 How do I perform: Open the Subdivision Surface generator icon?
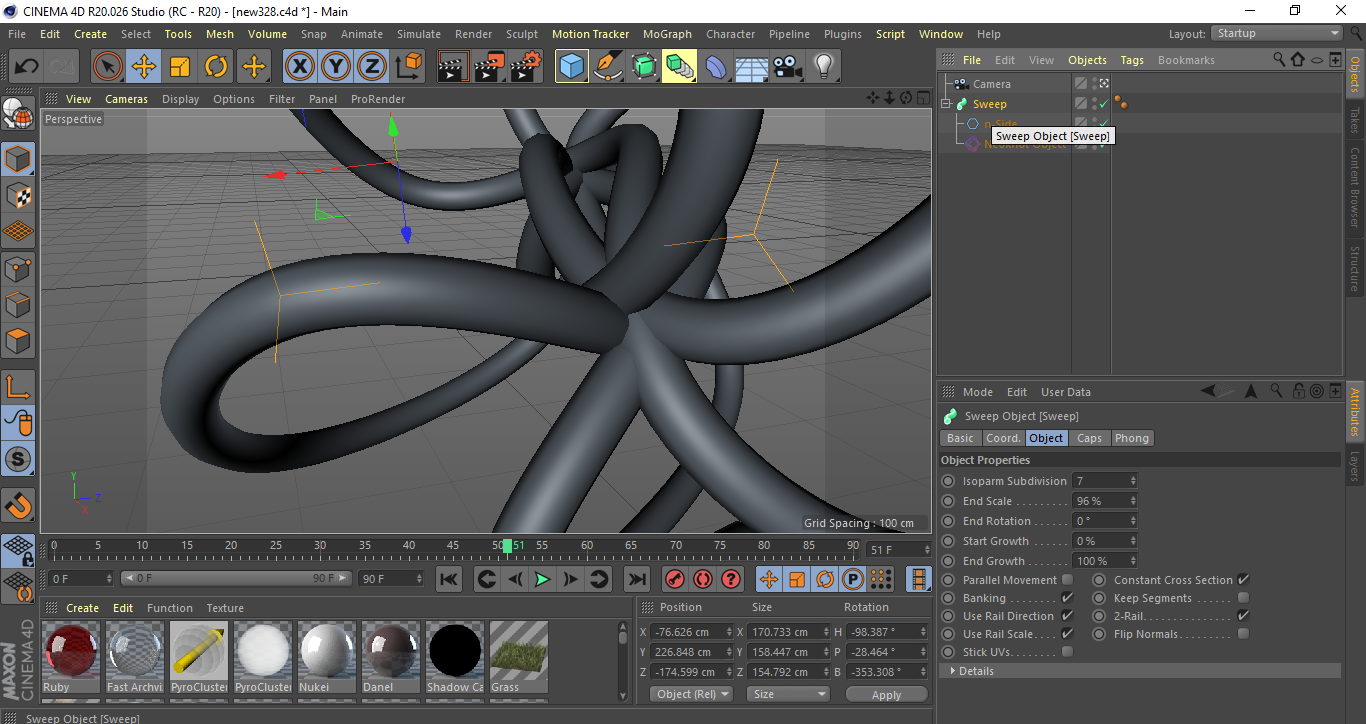point(643,67)
